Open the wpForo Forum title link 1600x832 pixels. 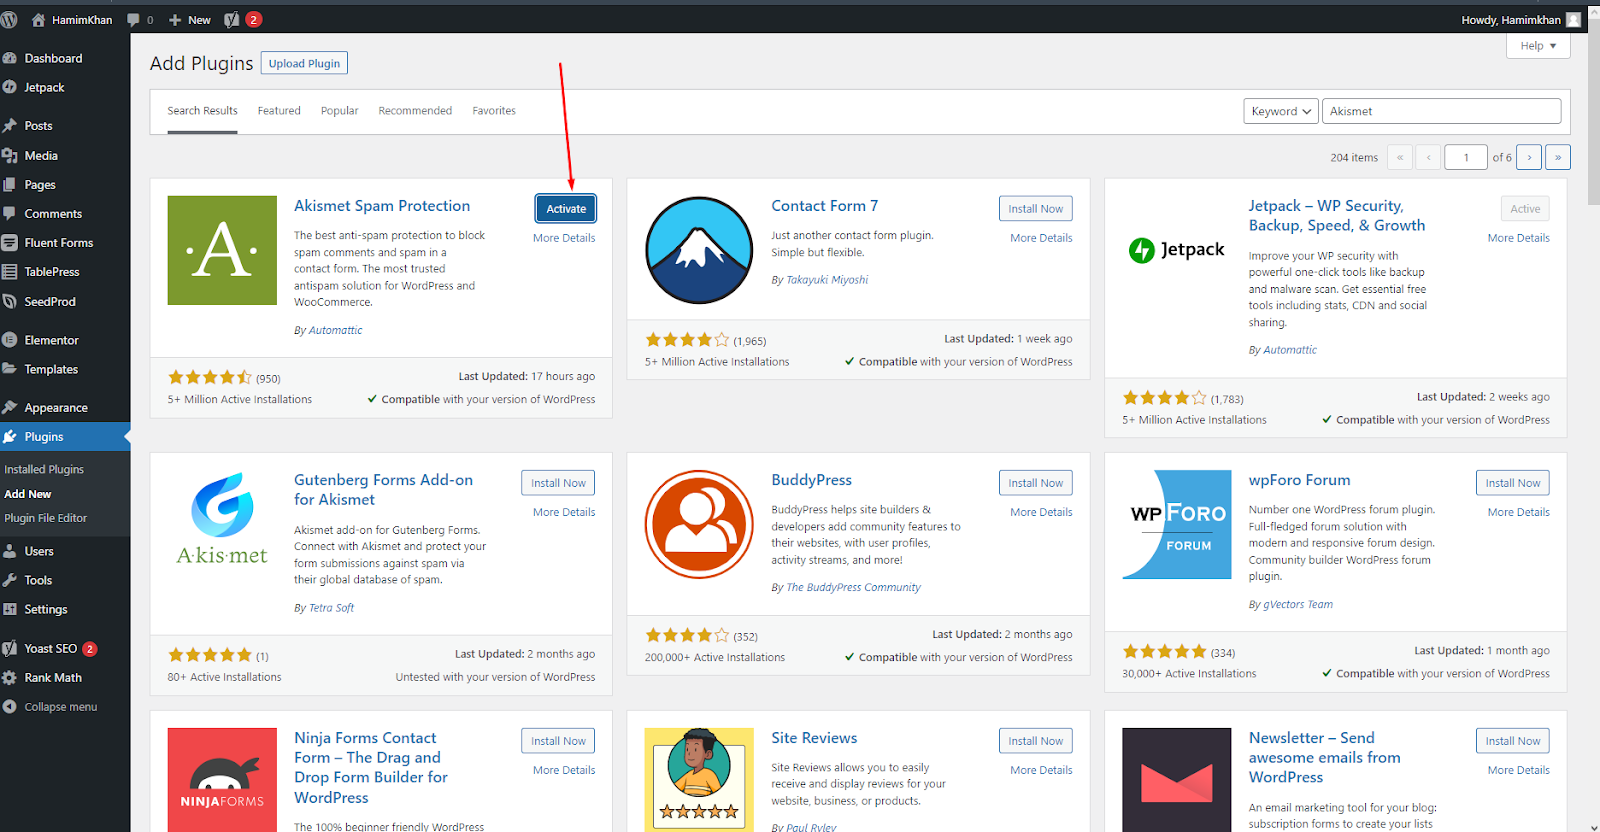tap(1300, 480)
